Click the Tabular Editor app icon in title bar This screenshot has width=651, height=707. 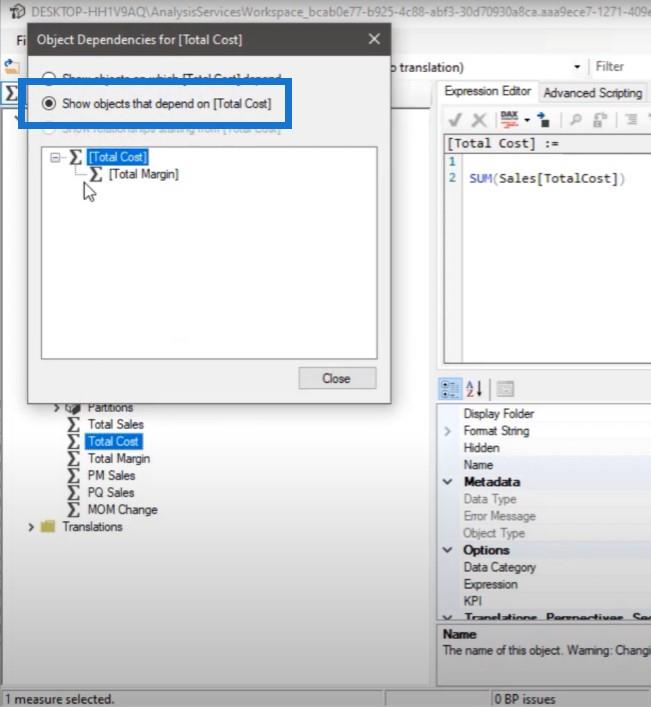17,11
